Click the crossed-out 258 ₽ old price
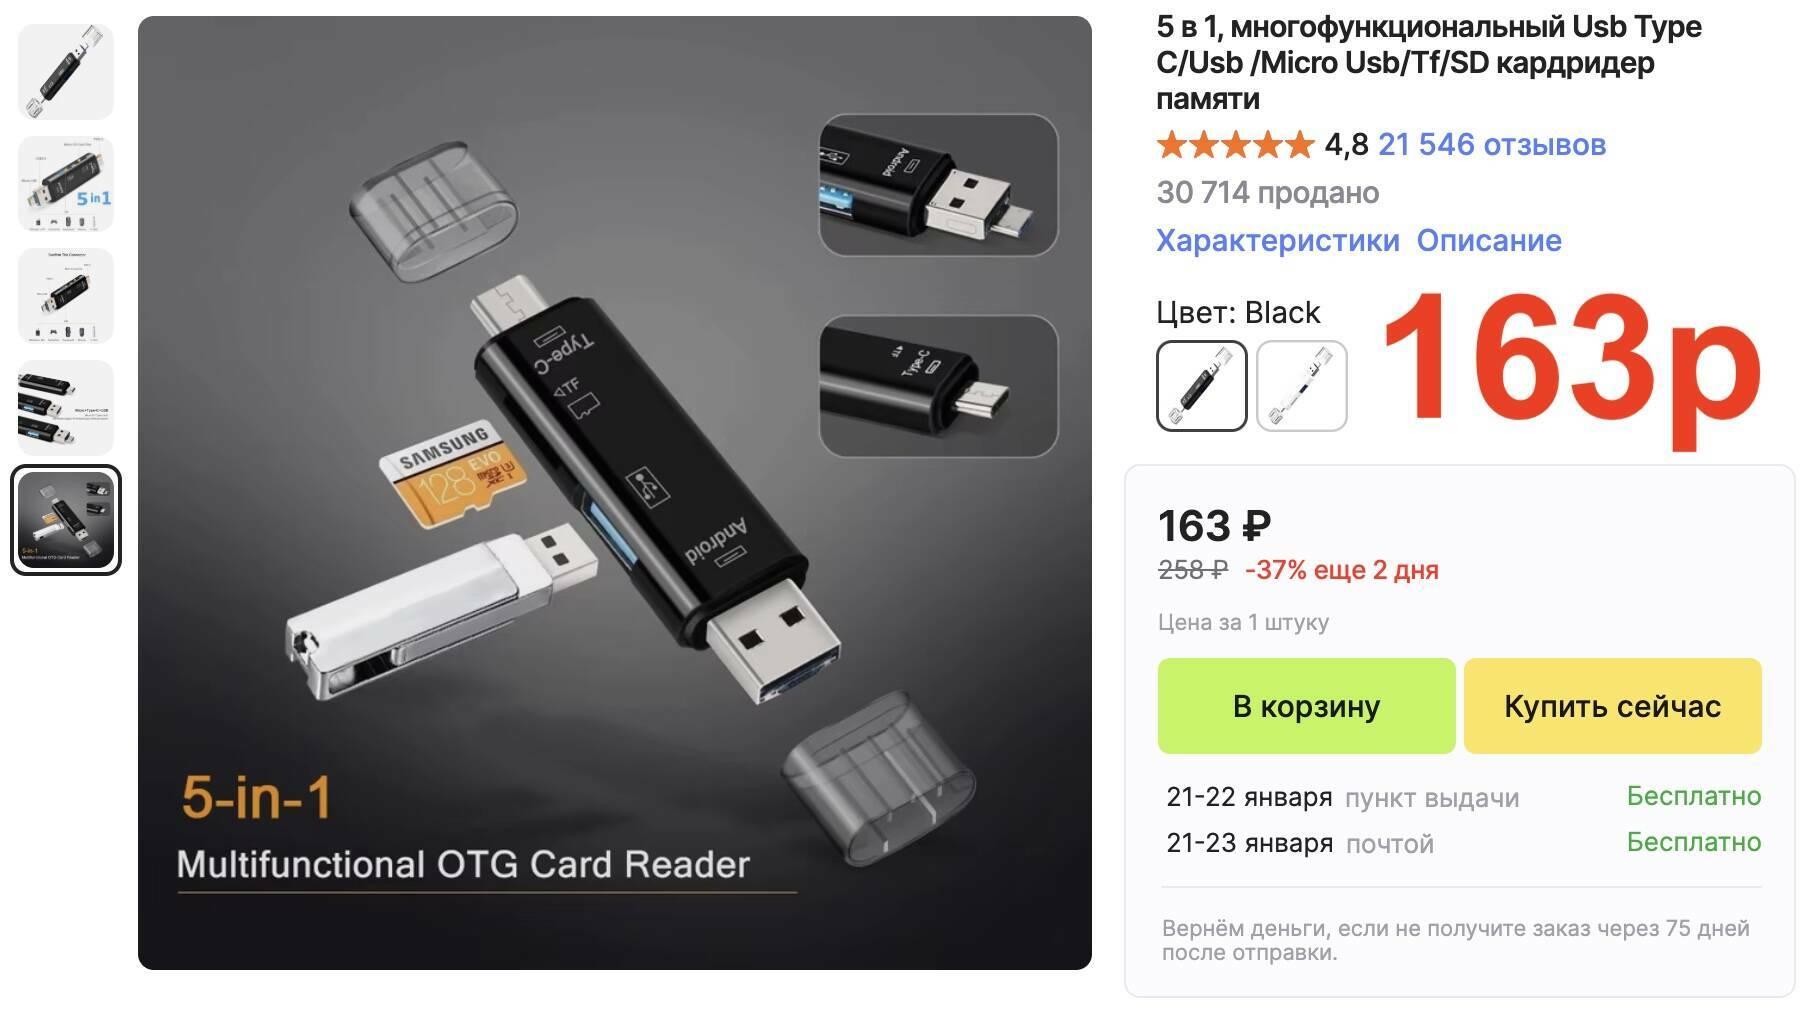Viewport: 1809px width, 1012px height. pos(1193,570)
